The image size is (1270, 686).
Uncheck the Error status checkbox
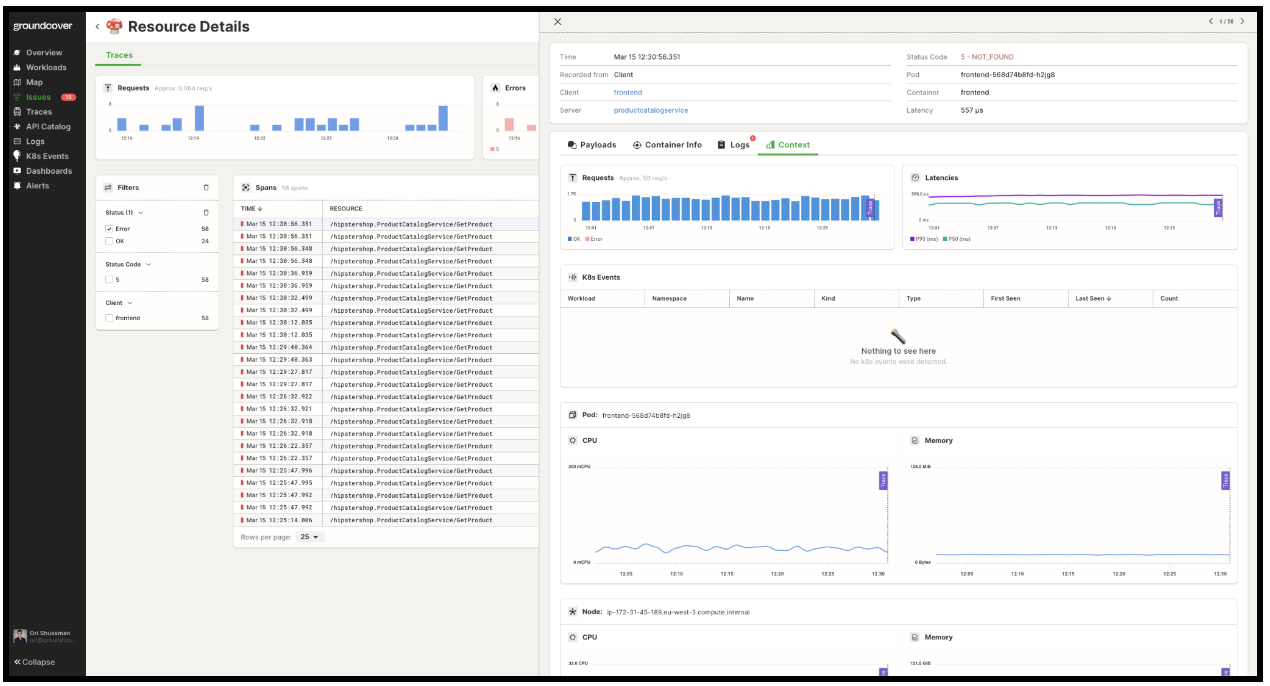click(109, 229)
